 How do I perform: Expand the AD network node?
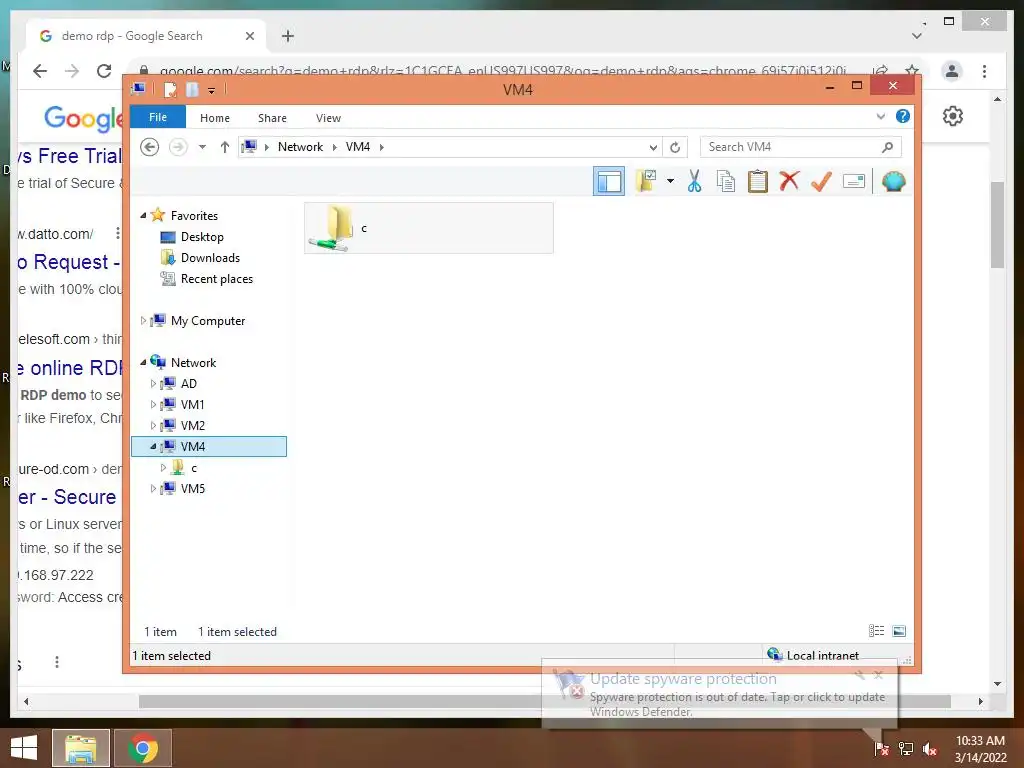tap(153, 383)
